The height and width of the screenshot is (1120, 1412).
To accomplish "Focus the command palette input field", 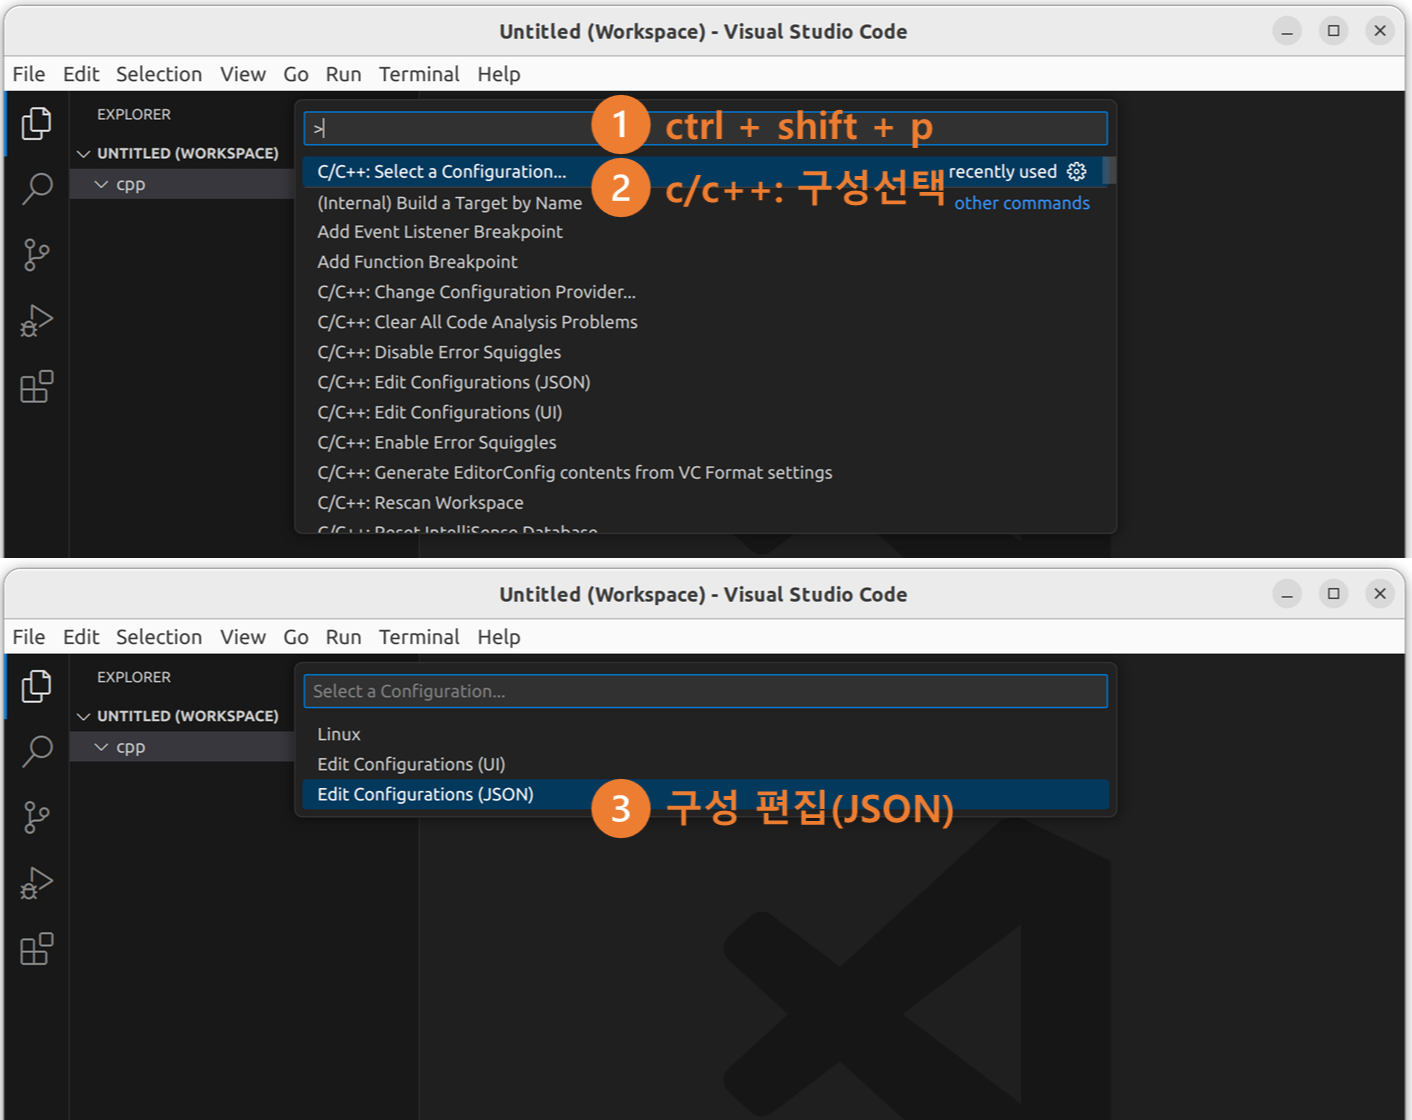I will pos(705,128).
